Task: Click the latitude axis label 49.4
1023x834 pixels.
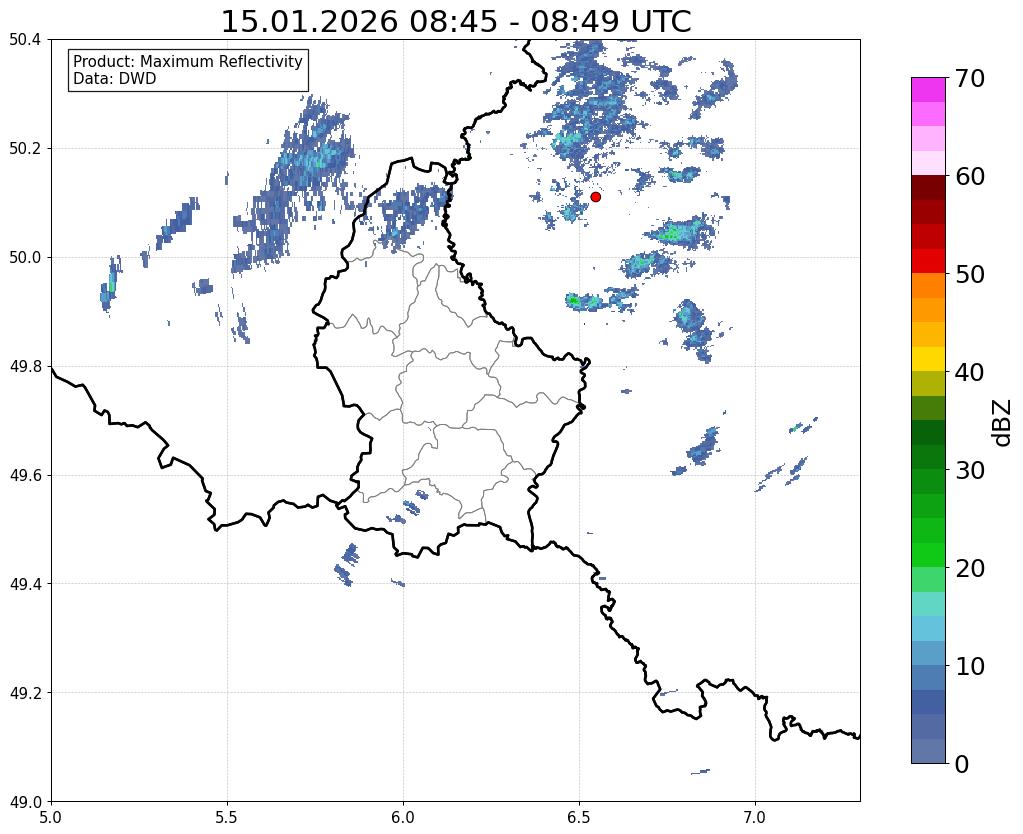Action: 25,584
